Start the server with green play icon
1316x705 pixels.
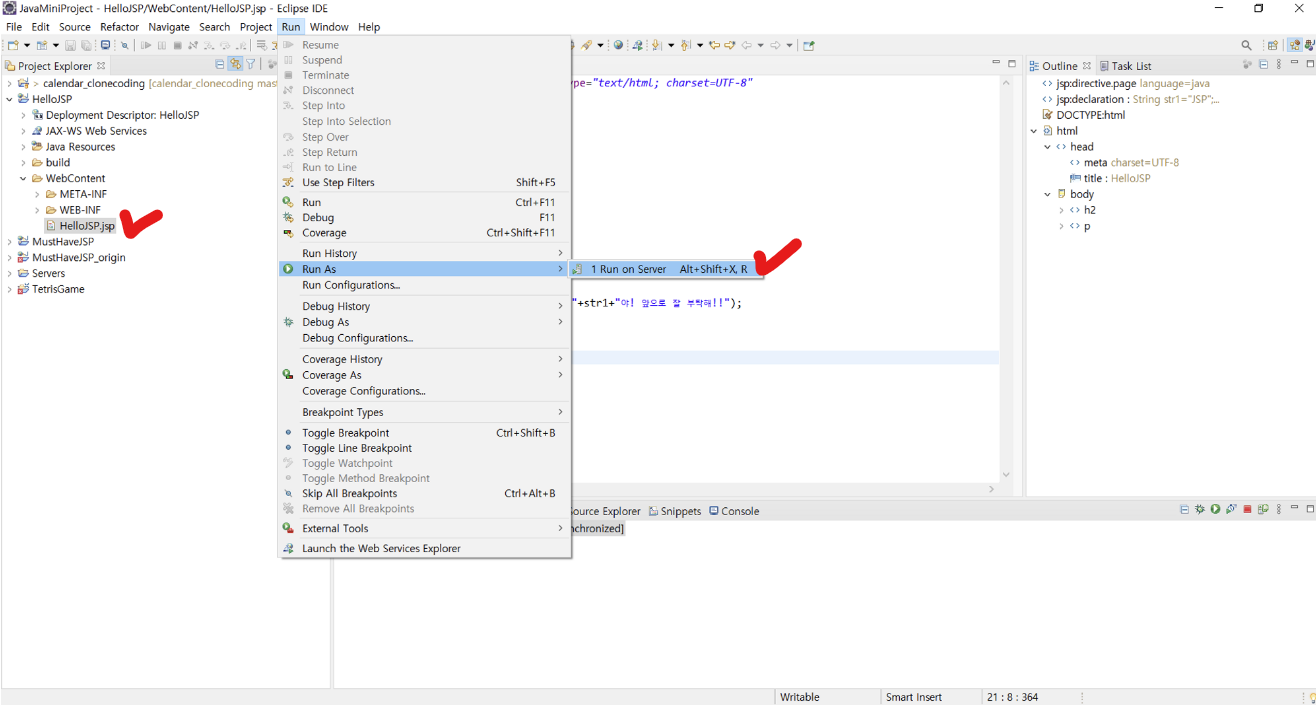click(1215, 509)
